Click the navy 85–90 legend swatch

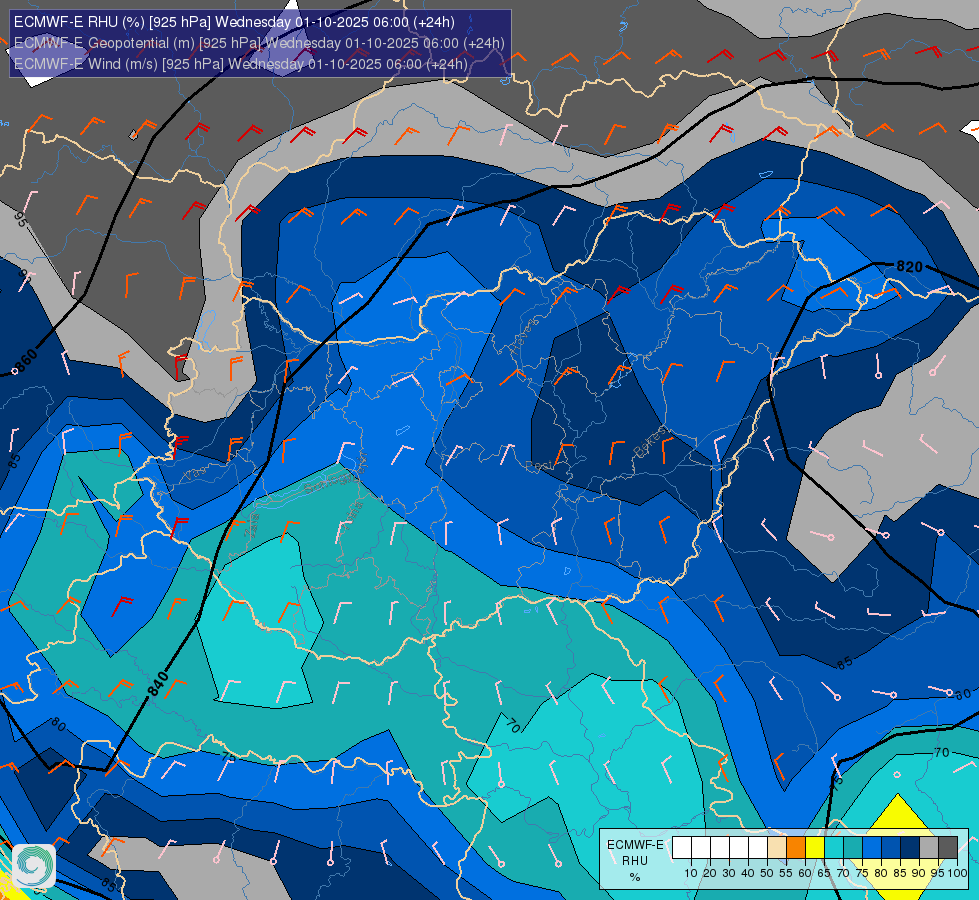click(910, 848)
